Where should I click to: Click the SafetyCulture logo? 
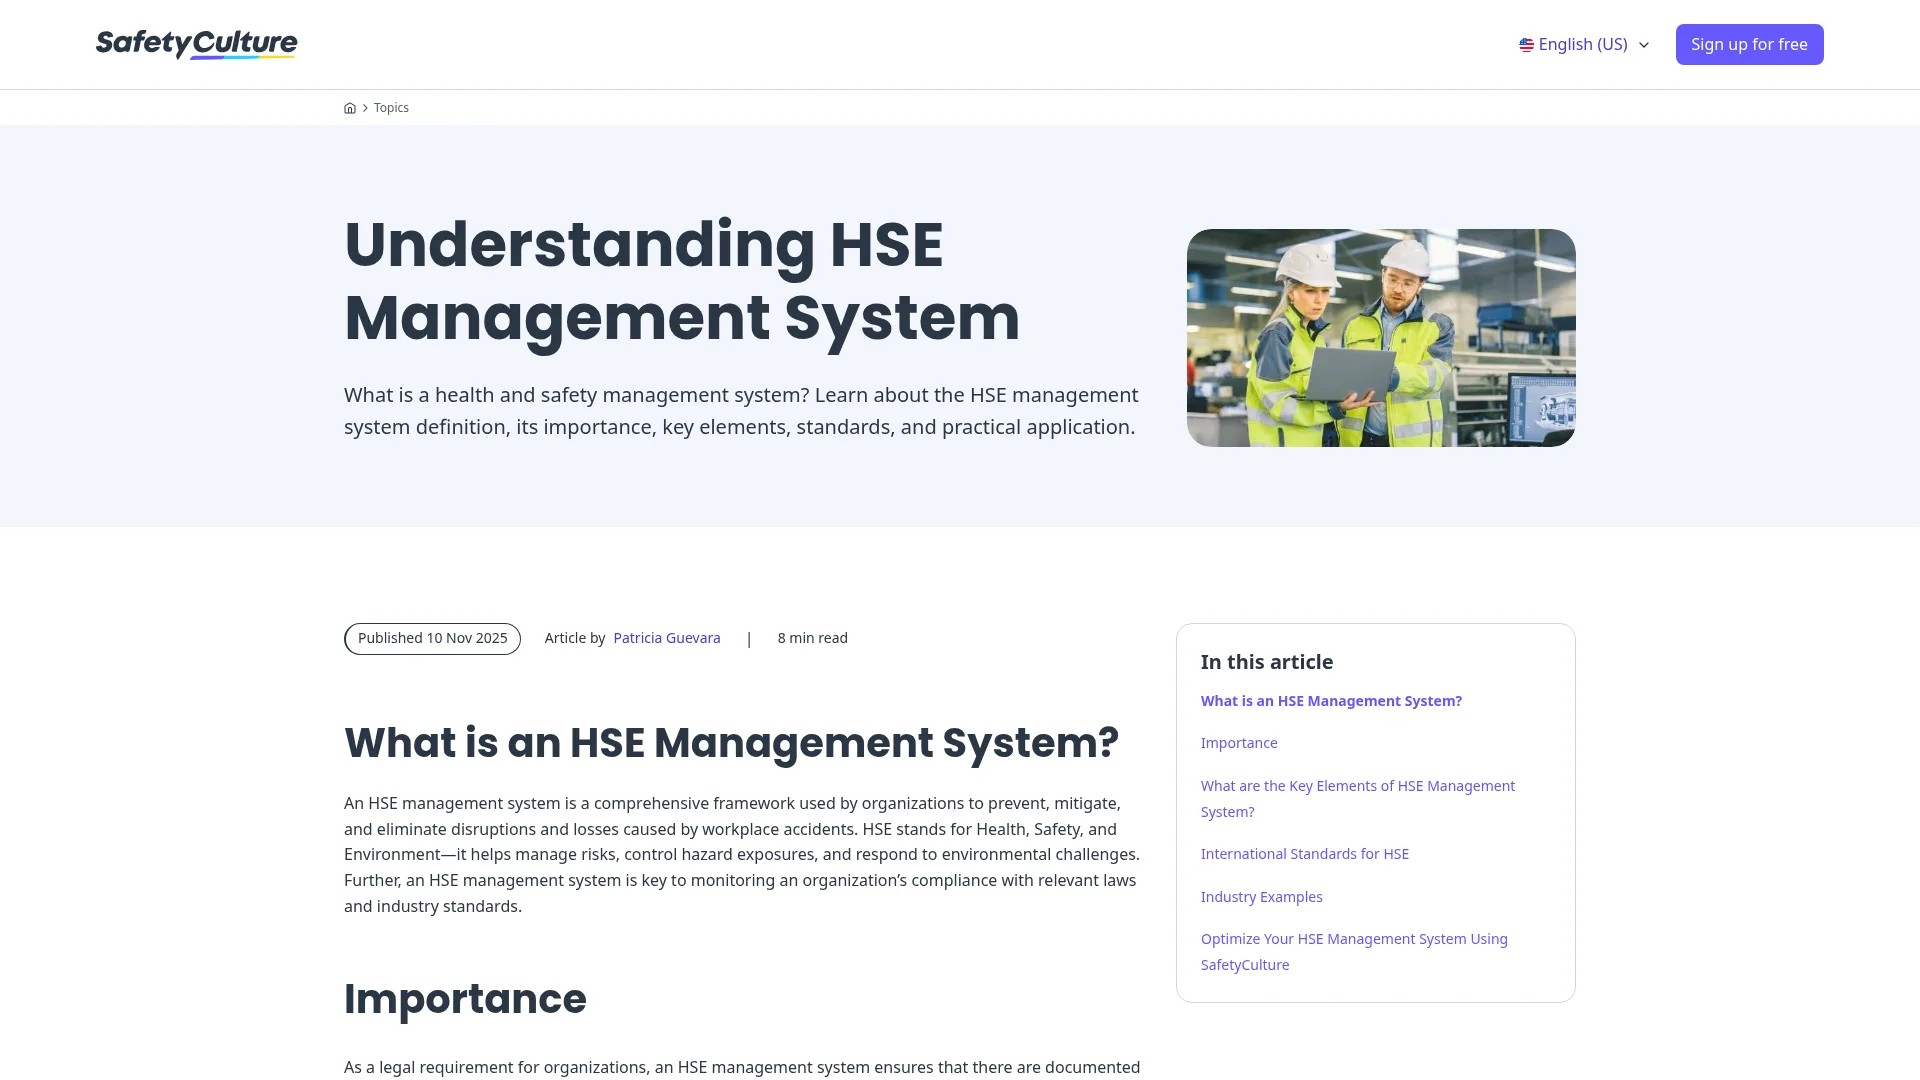pyautogui.click(x=196, y=44)
